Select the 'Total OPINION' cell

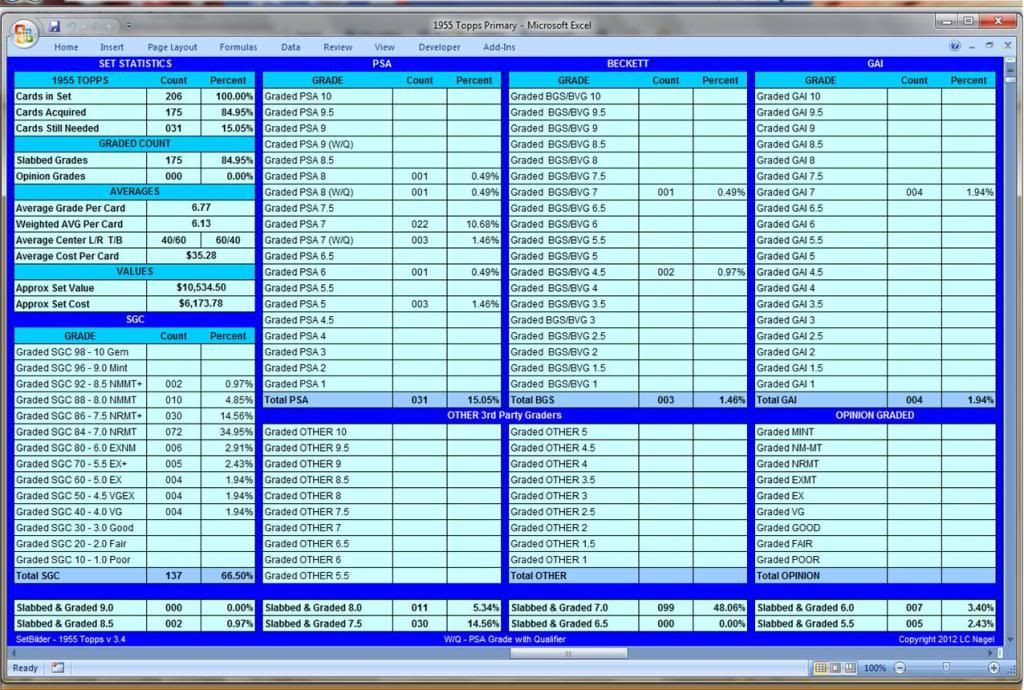pyautogui.click(x=821, y=576)
